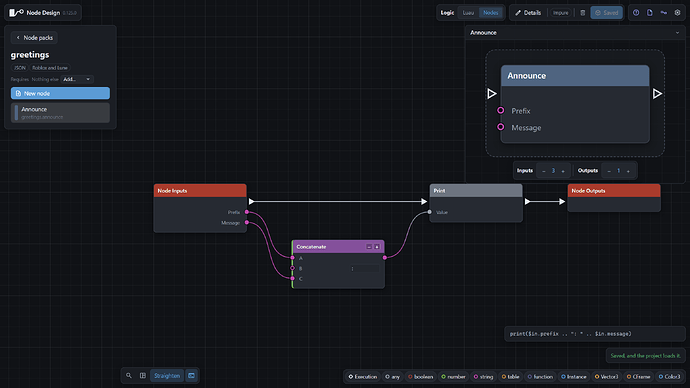Add an input on Concatenate with plus

click(377, 247)
